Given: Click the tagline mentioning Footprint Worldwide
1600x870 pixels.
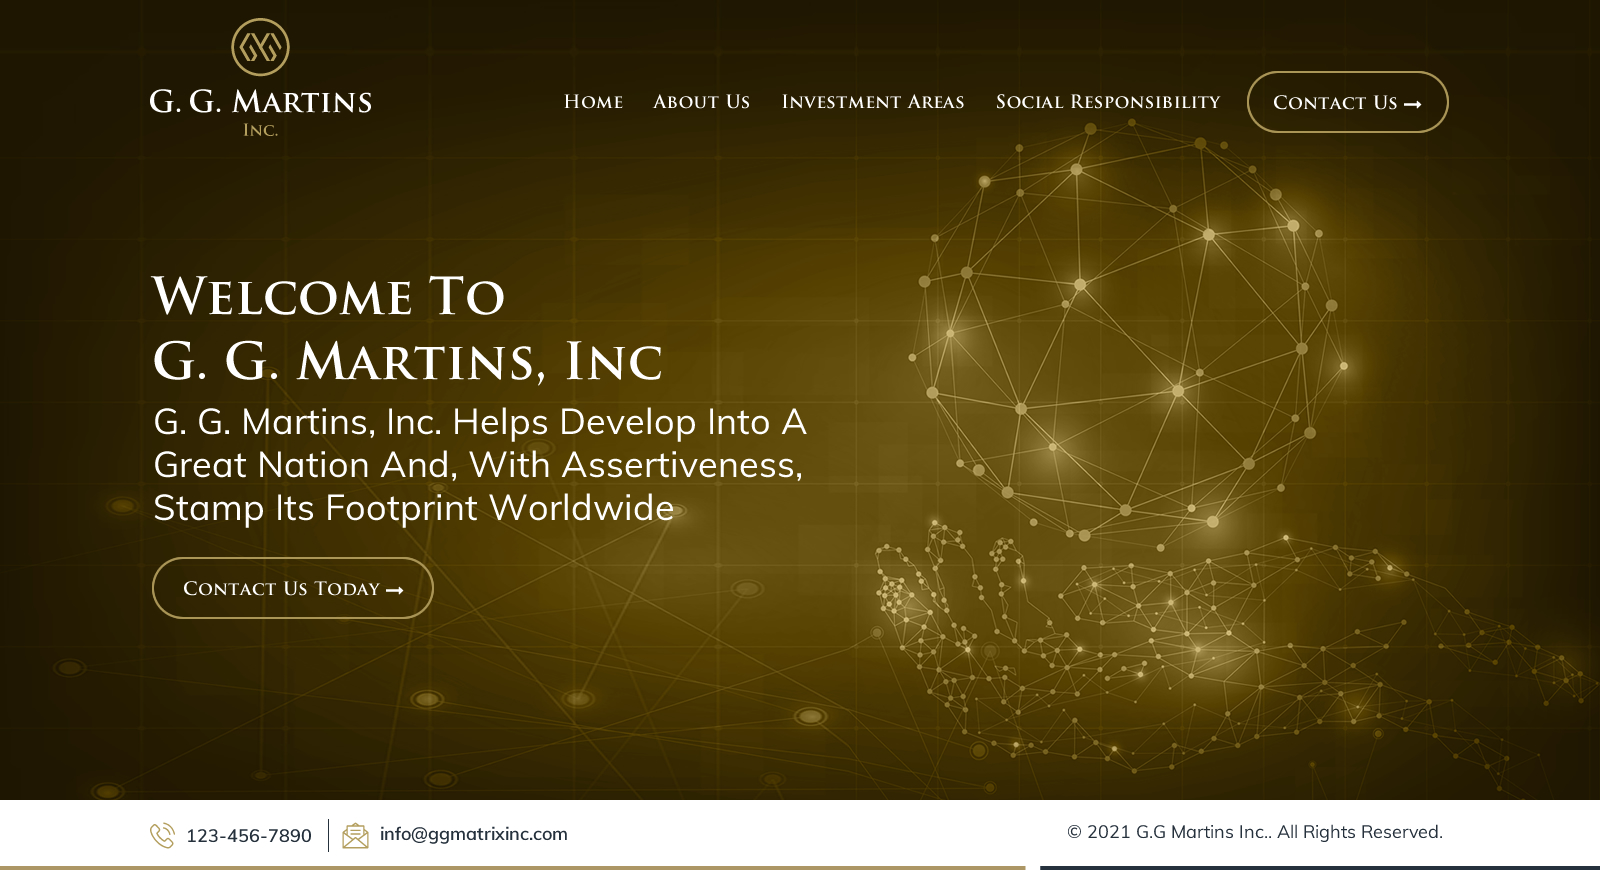Looking at the screenshot, I should 480,465.
